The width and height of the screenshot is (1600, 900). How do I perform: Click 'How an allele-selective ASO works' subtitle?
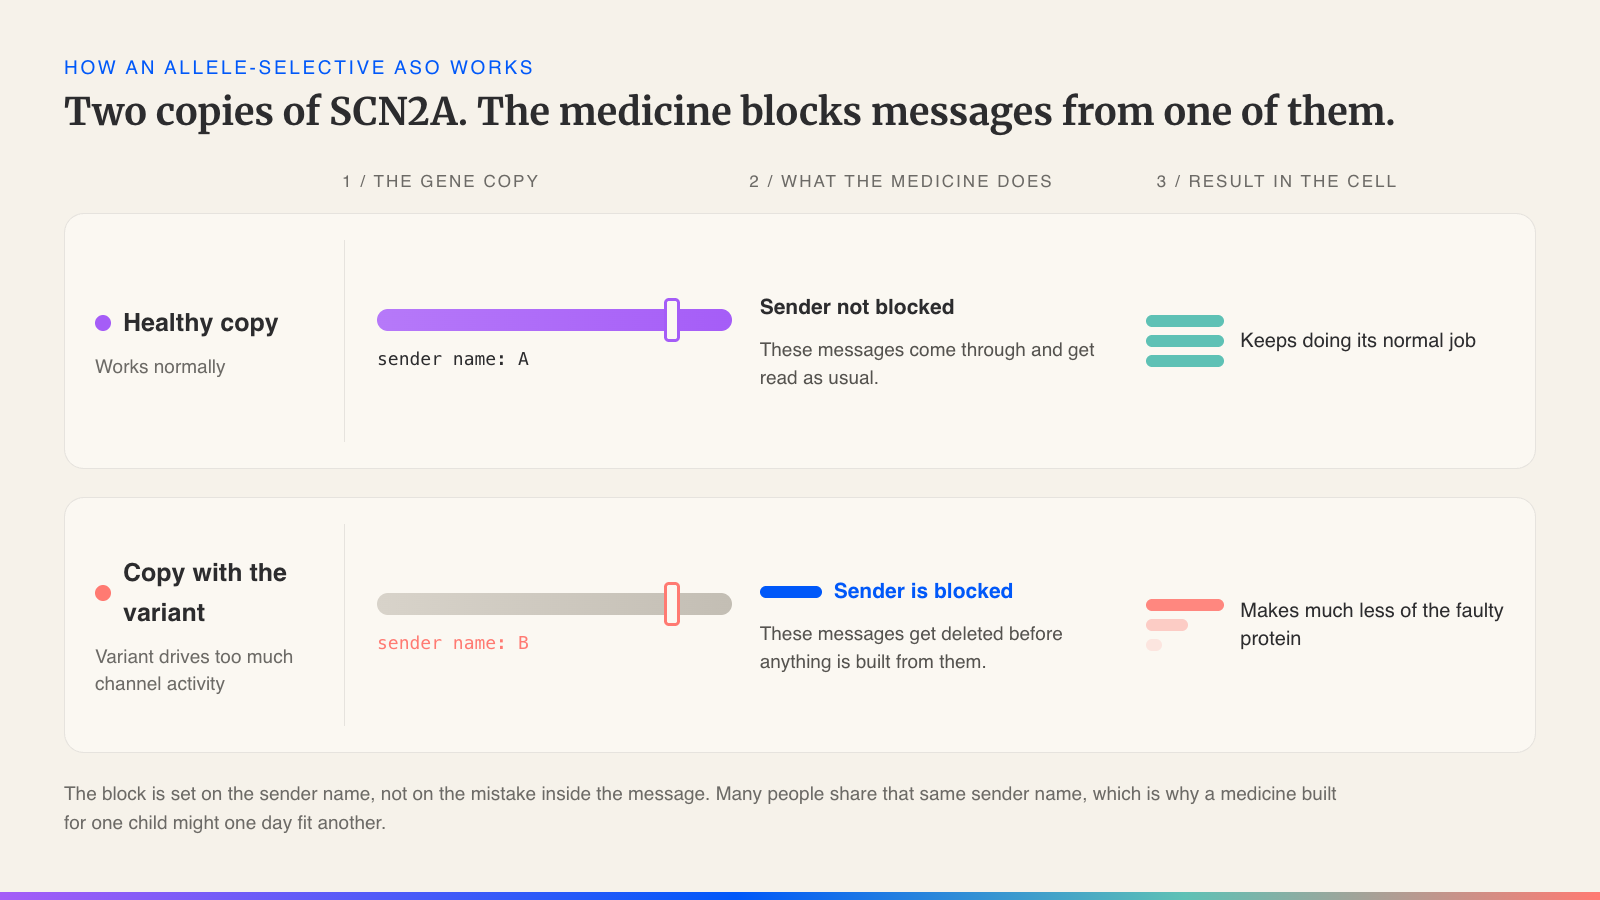point(299,67)
